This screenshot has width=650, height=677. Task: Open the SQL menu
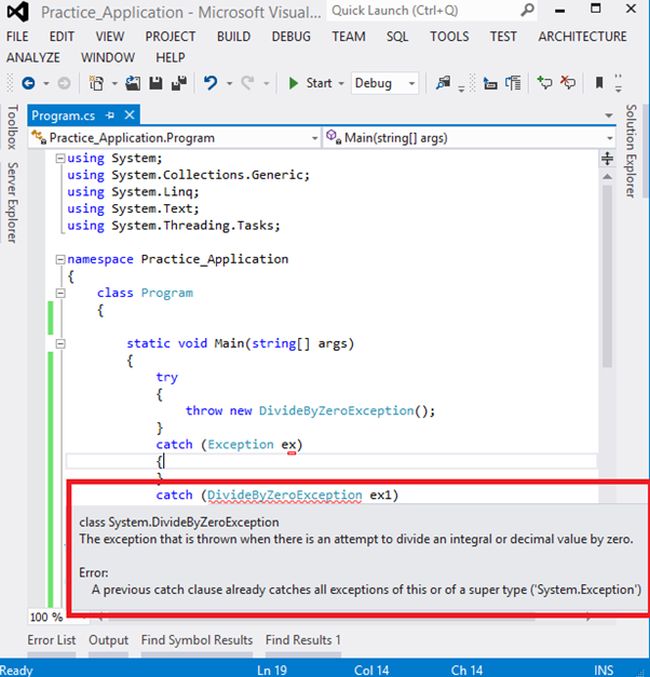coord(397,37)
